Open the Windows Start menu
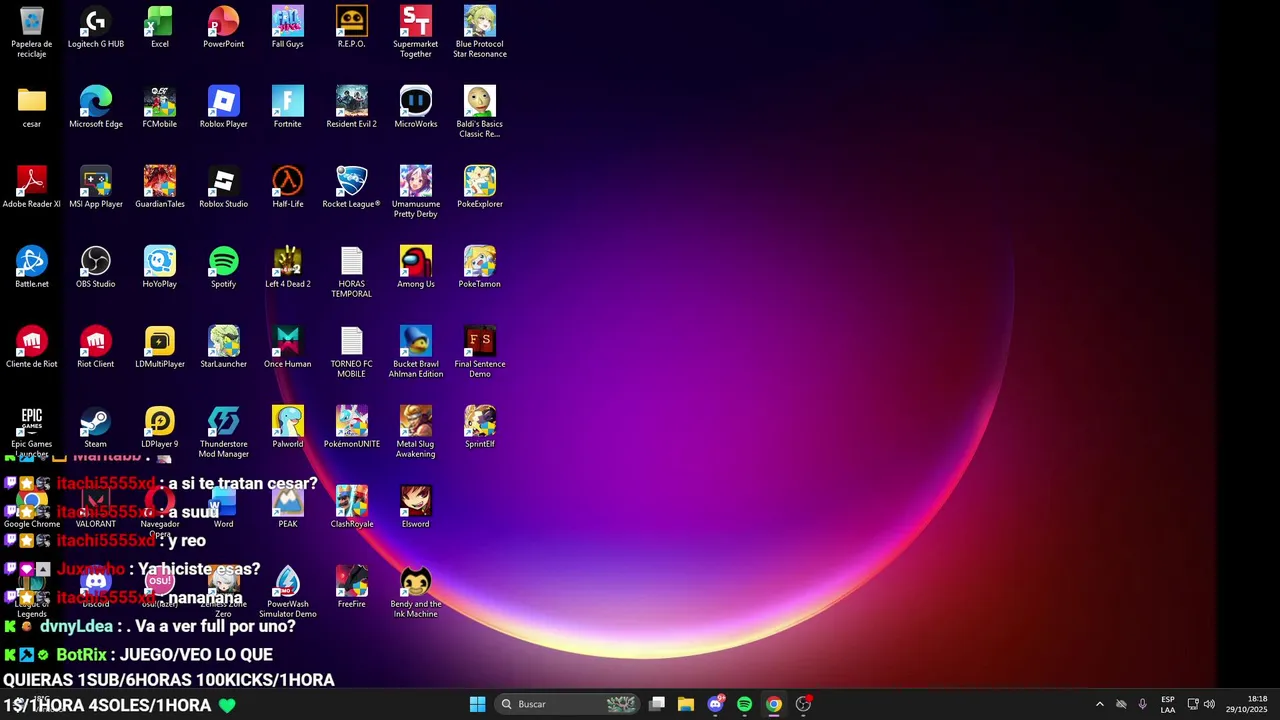This screenshot has height=720, width=1280. pos(478,704)
